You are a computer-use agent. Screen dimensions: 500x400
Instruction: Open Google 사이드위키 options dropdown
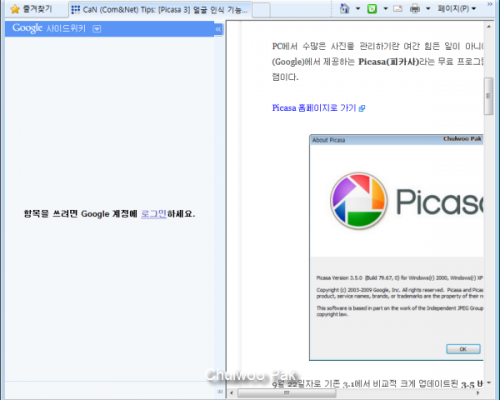[97, 29]
